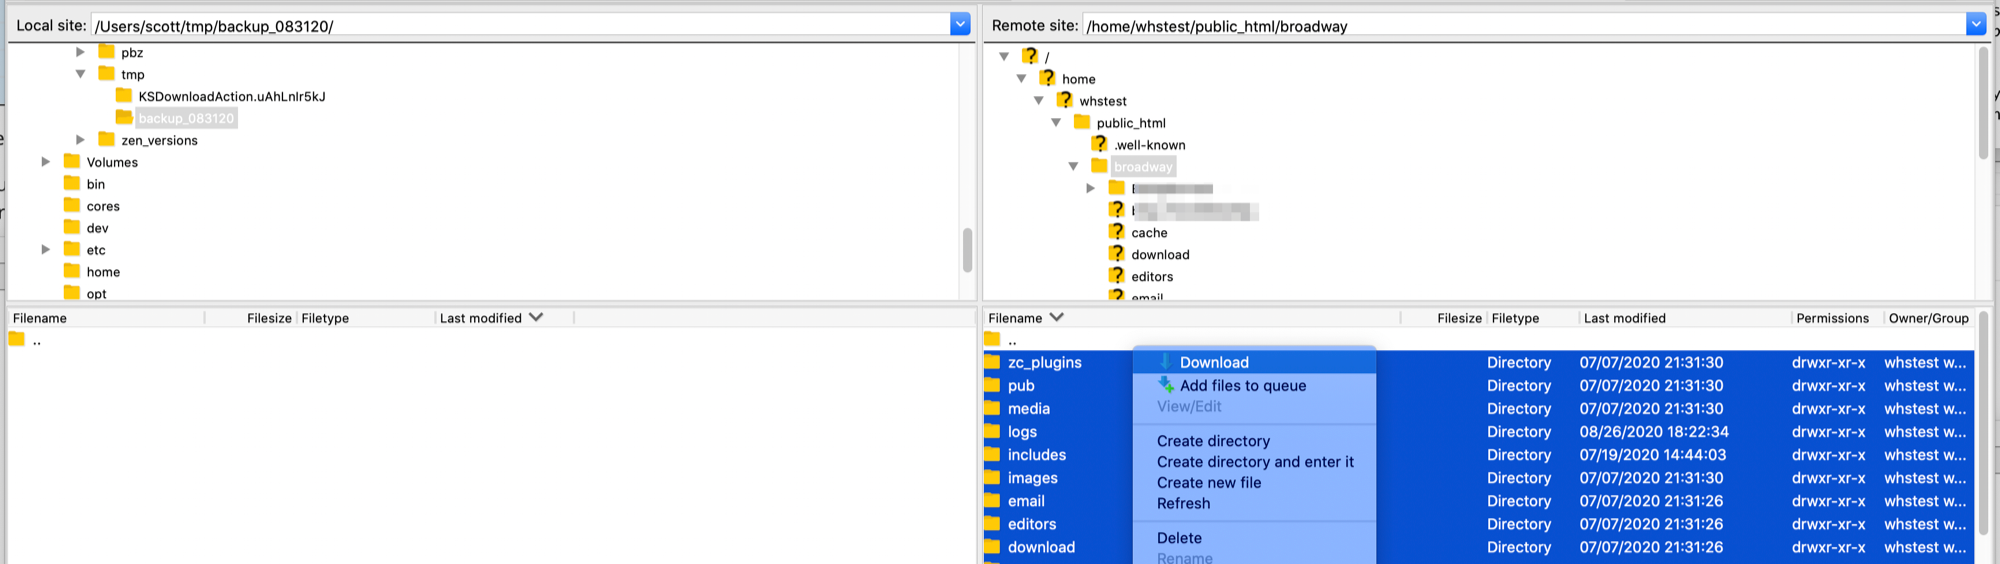Select the local home folder icon
The image size is (2000, 564).
coord(72,271)
